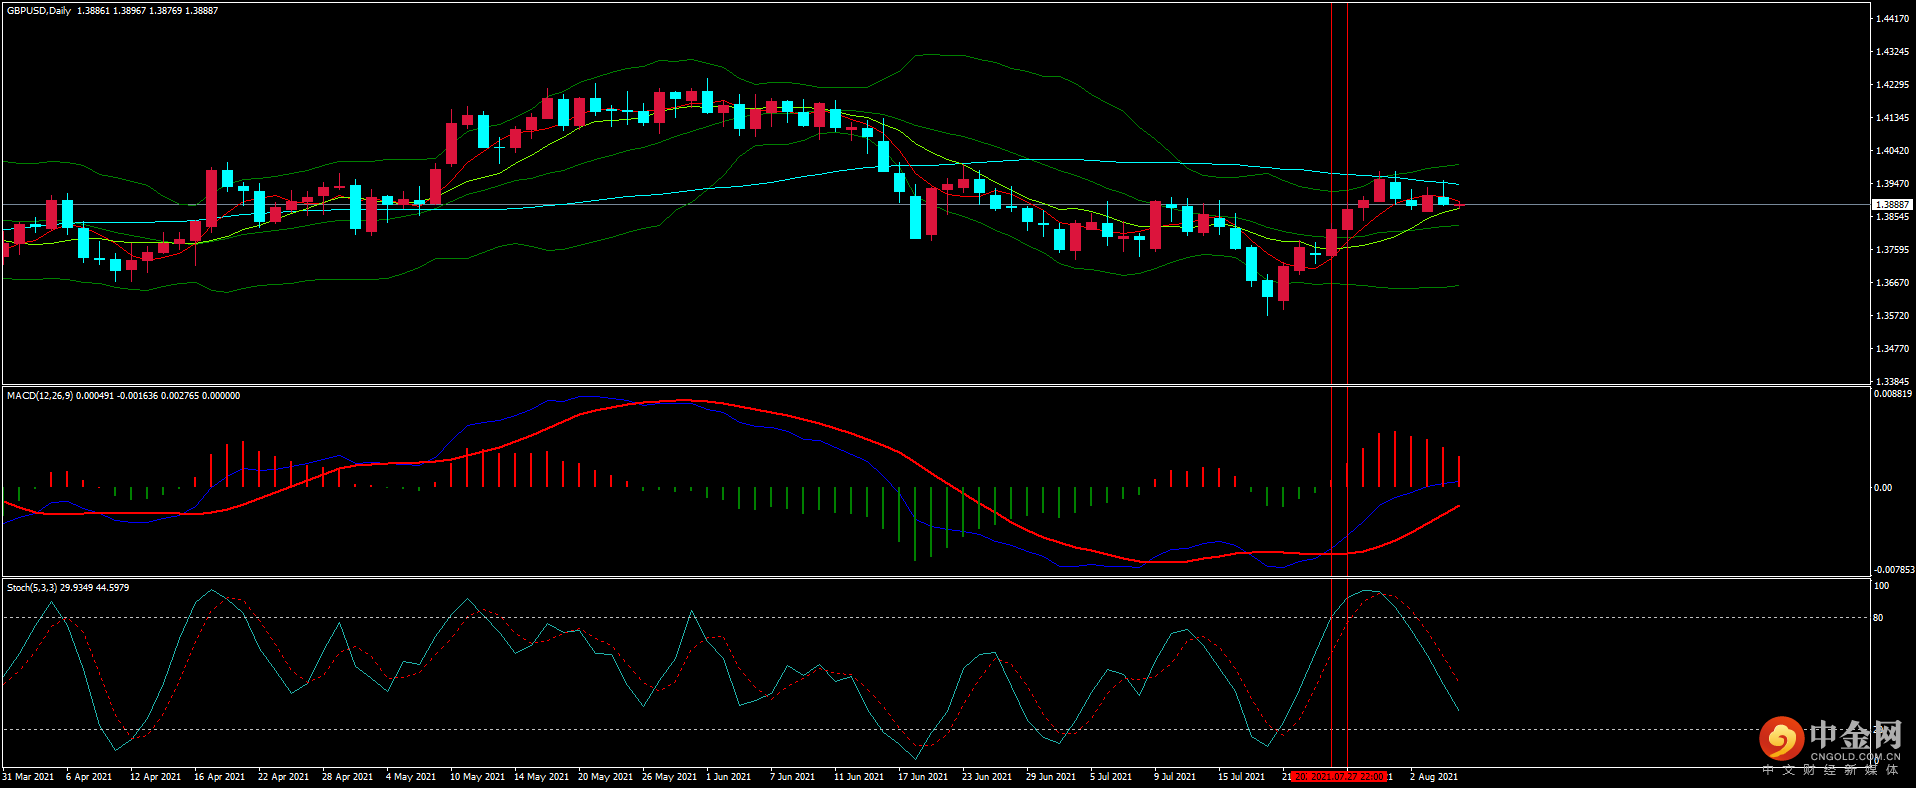Click the 1.44170 price axis label
The image size is (1916, 788).
1892,19
